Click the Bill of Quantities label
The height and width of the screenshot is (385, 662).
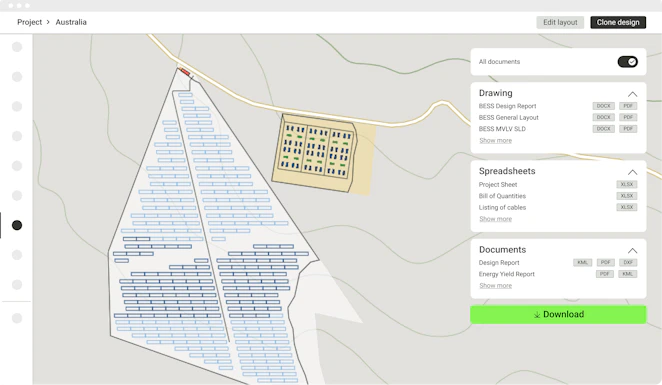click(502, 196)
